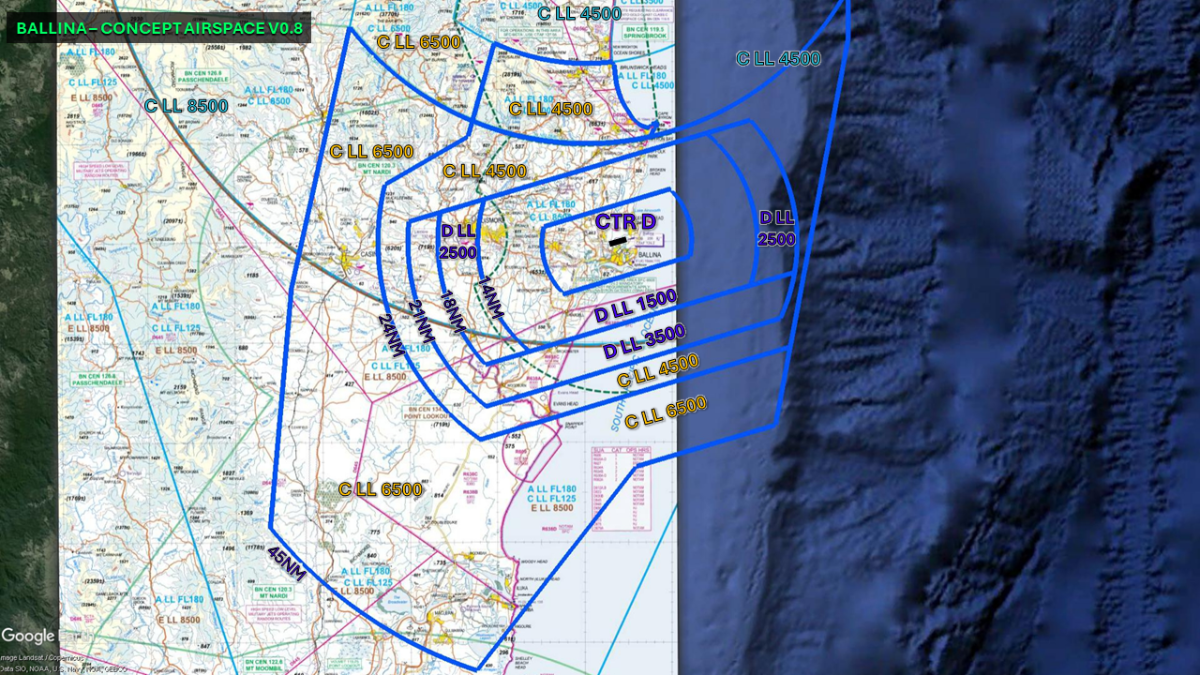The height and width of the screenshot is (675, 1200).
Task: Click the C LL 6500 label above 45NM
Action: [x=380, y=489]
